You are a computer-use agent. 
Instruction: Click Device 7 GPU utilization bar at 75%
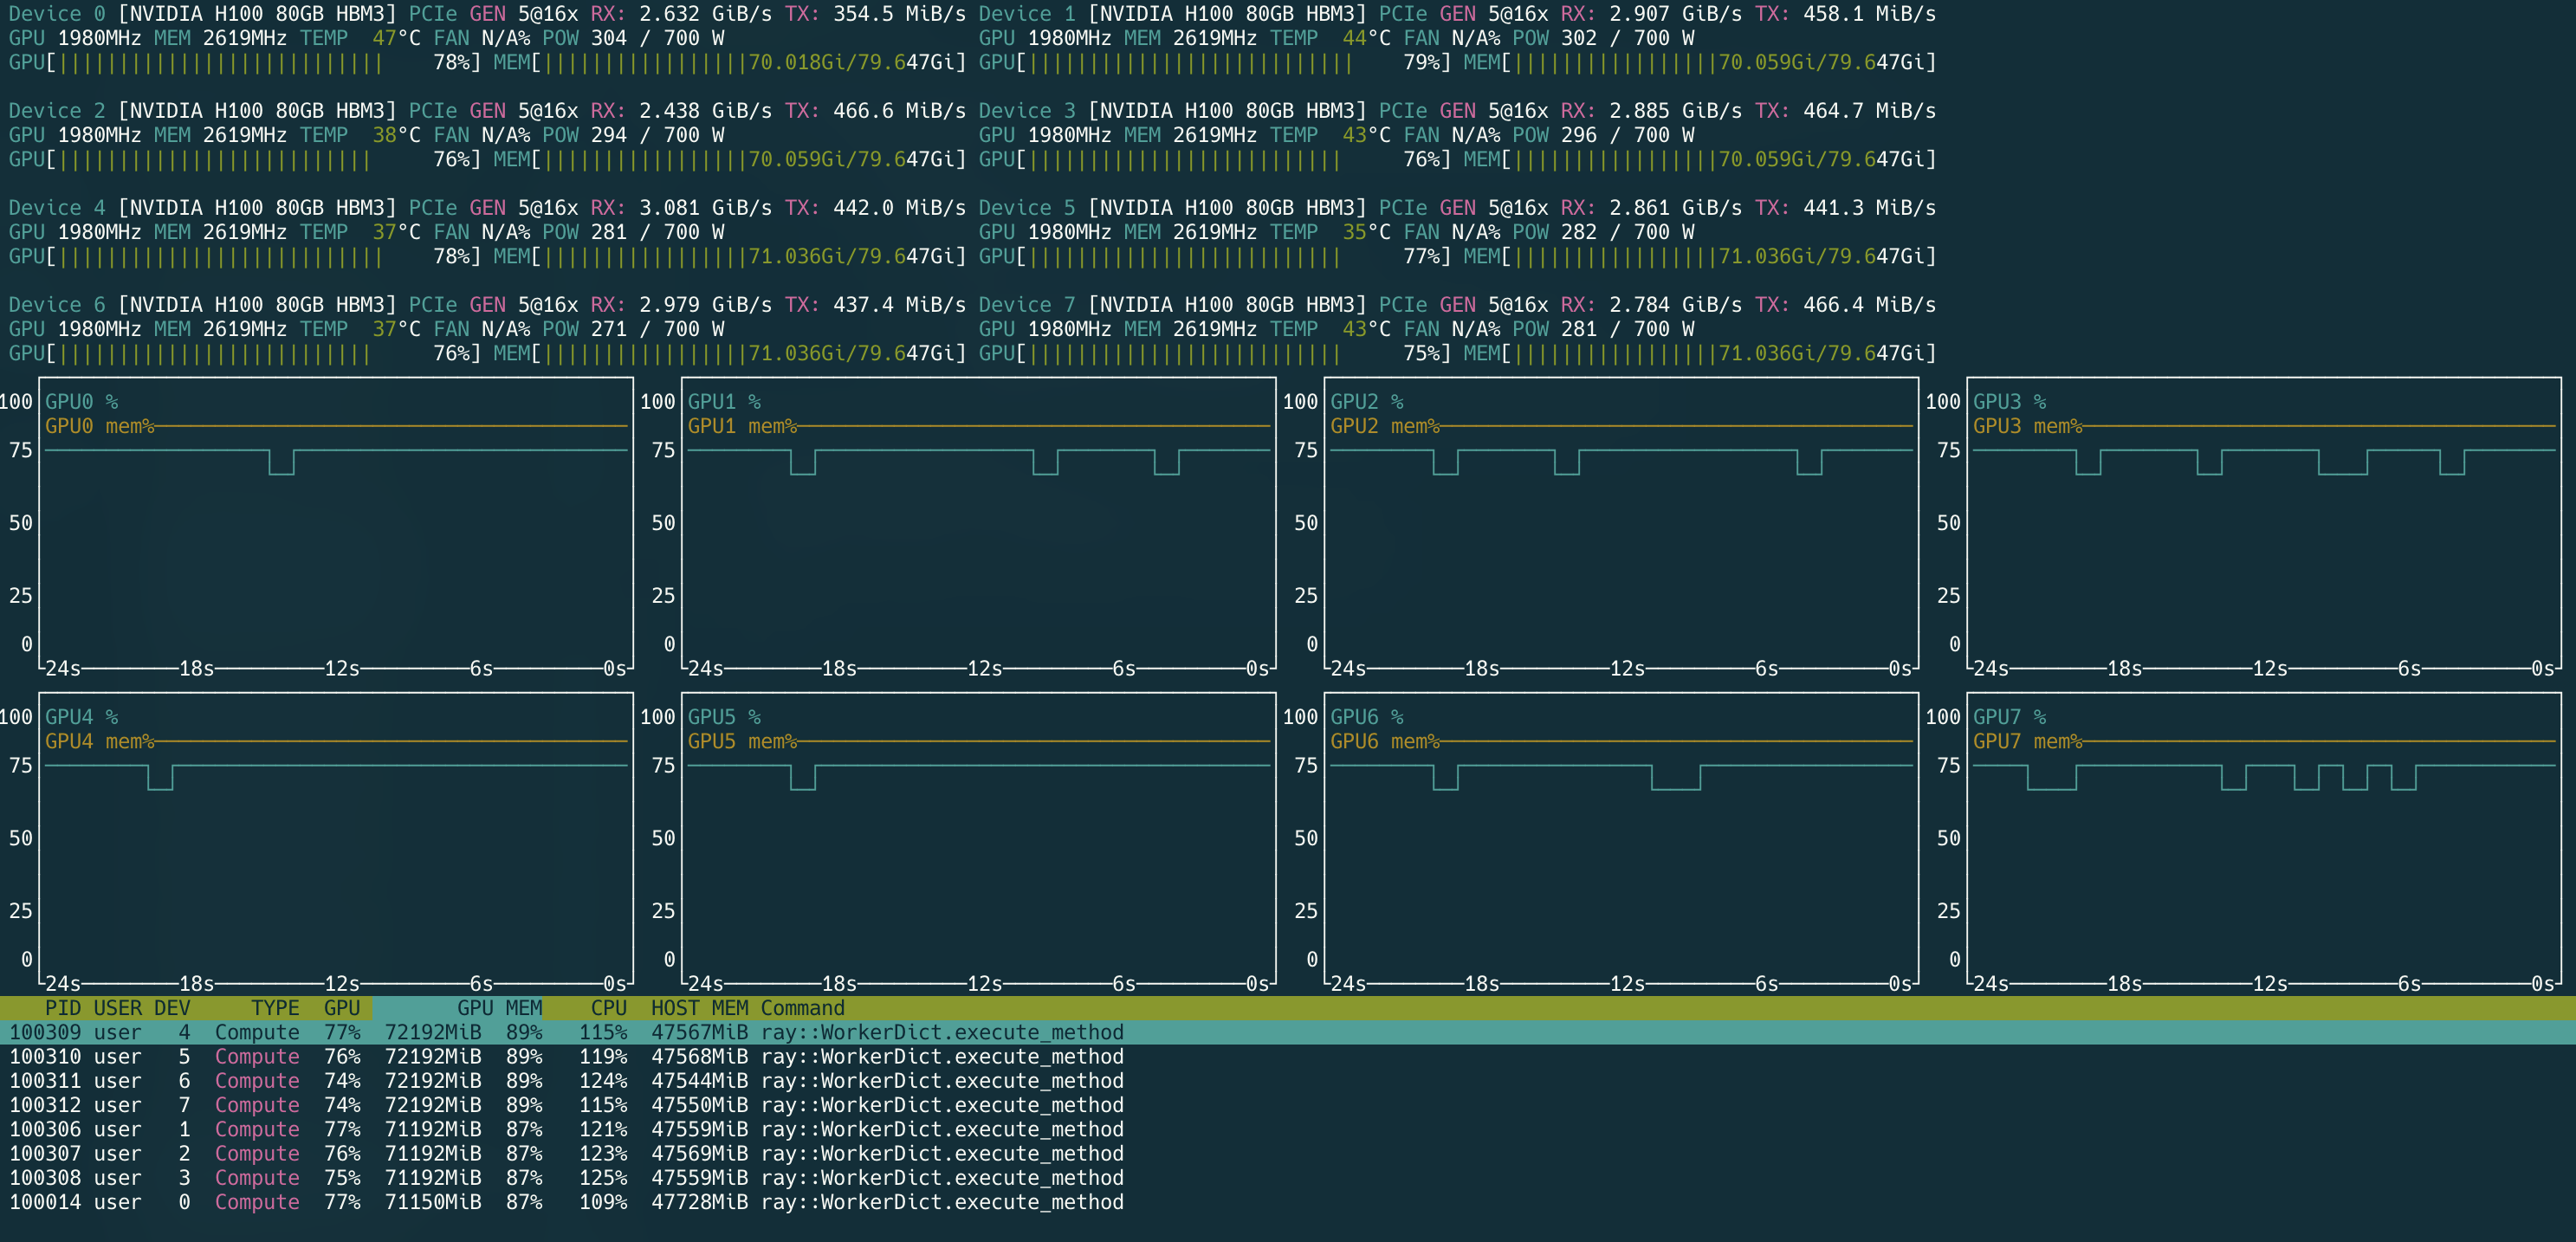[1215, 354]
